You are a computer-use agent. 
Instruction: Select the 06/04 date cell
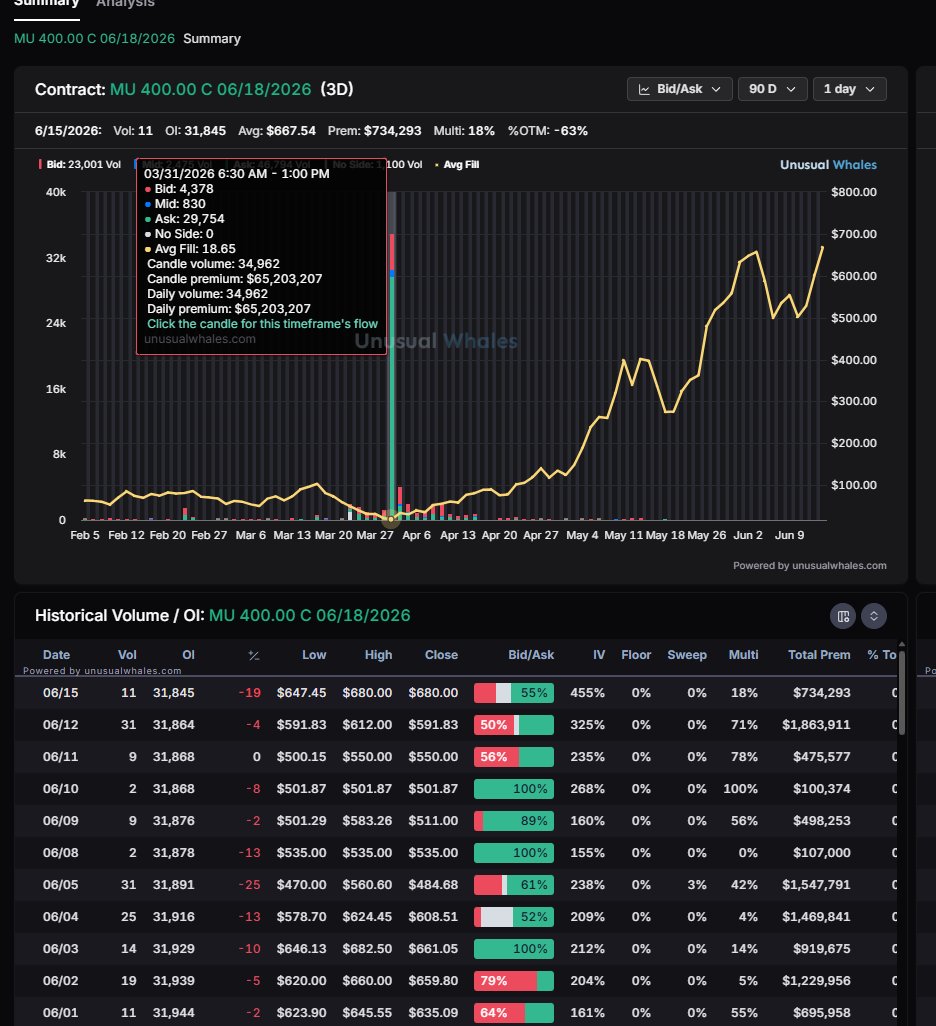[60, 917]
